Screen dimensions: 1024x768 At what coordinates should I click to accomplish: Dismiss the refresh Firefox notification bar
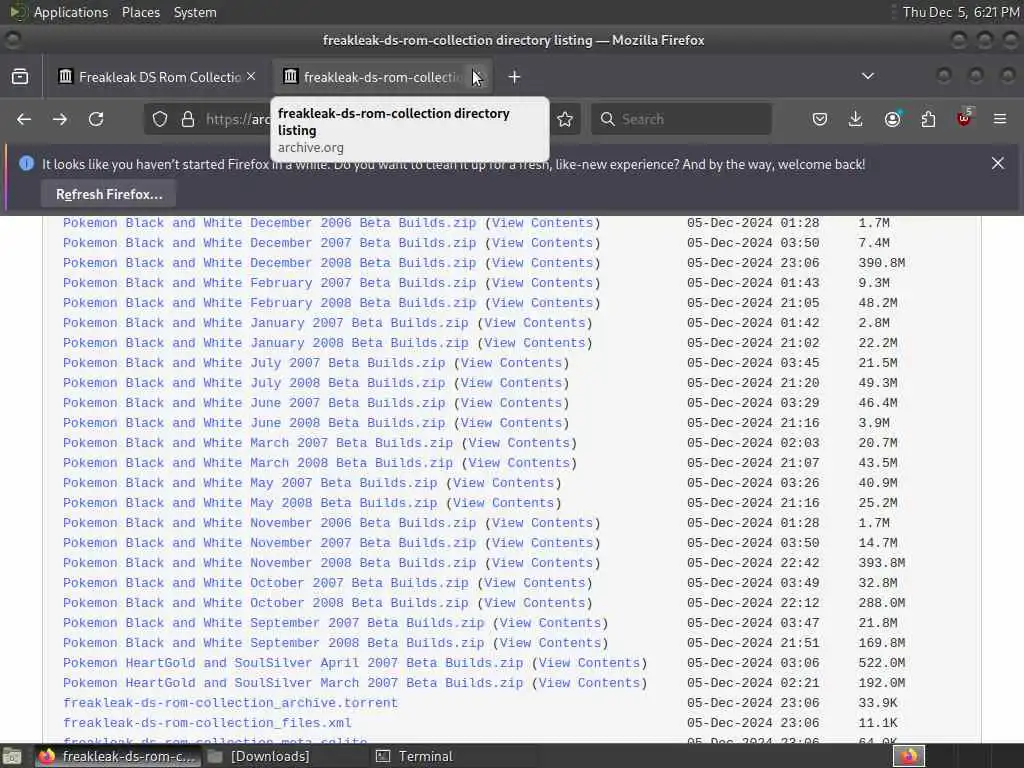(997, 163)
